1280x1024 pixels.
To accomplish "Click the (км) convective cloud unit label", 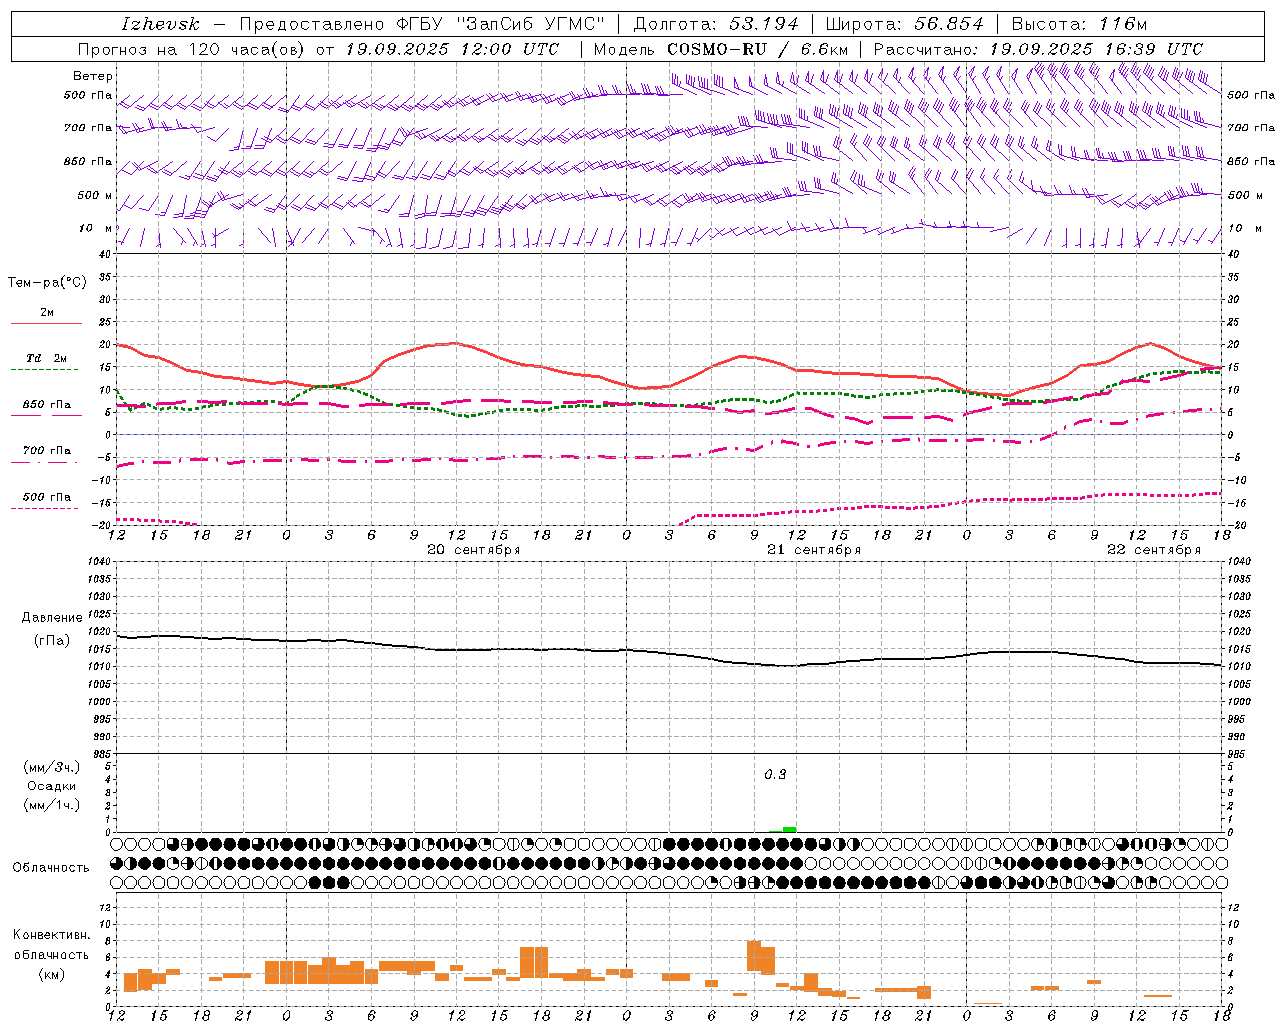I will click(52, 975).
